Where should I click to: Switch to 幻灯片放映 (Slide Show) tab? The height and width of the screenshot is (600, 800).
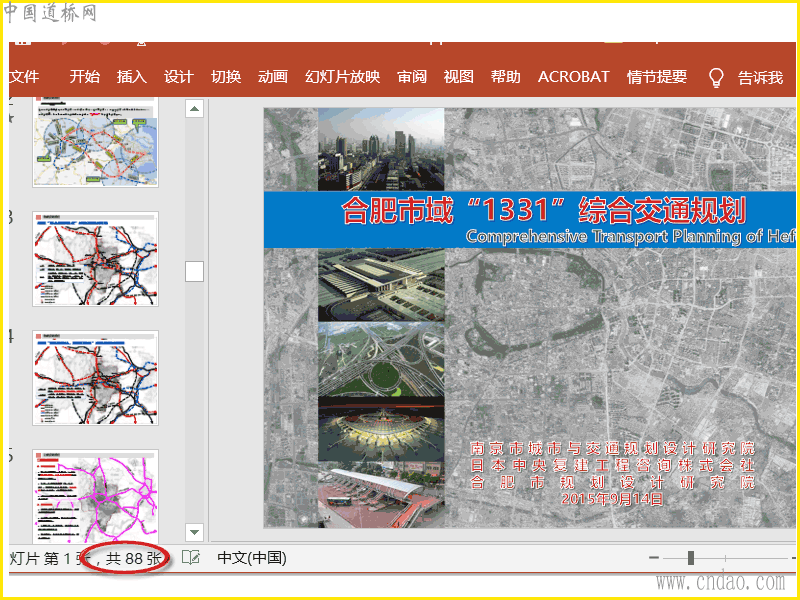(342, 77)
